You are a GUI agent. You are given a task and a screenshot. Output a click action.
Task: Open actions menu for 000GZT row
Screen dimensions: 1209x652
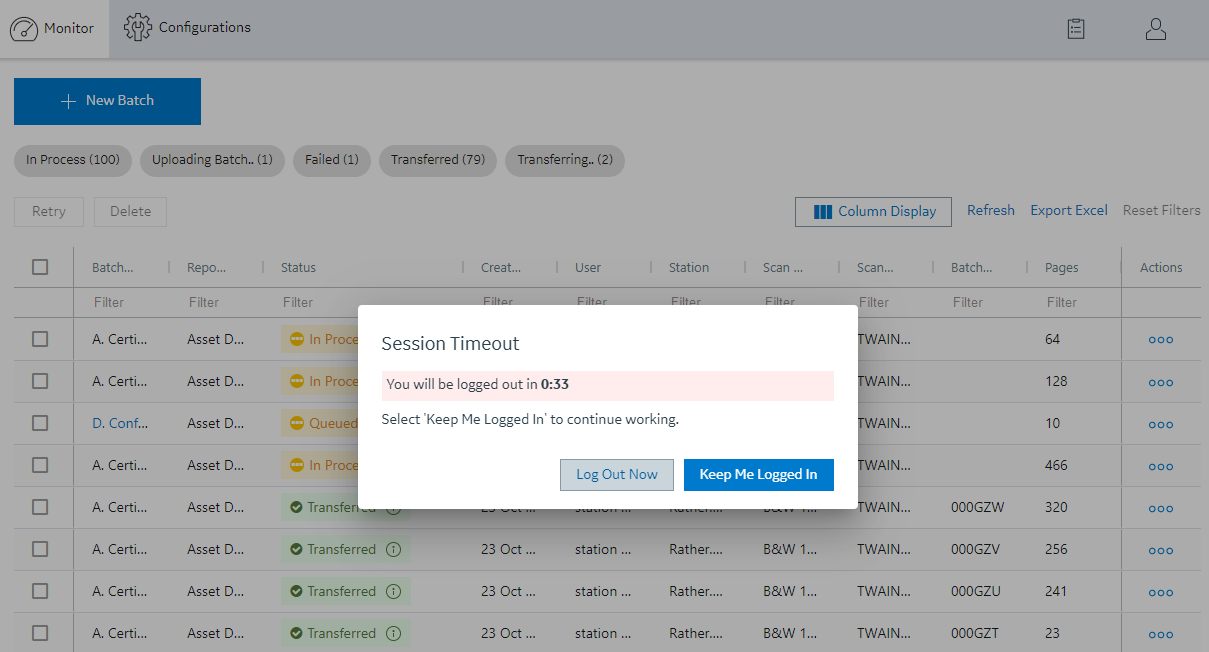coord(1161,634)
